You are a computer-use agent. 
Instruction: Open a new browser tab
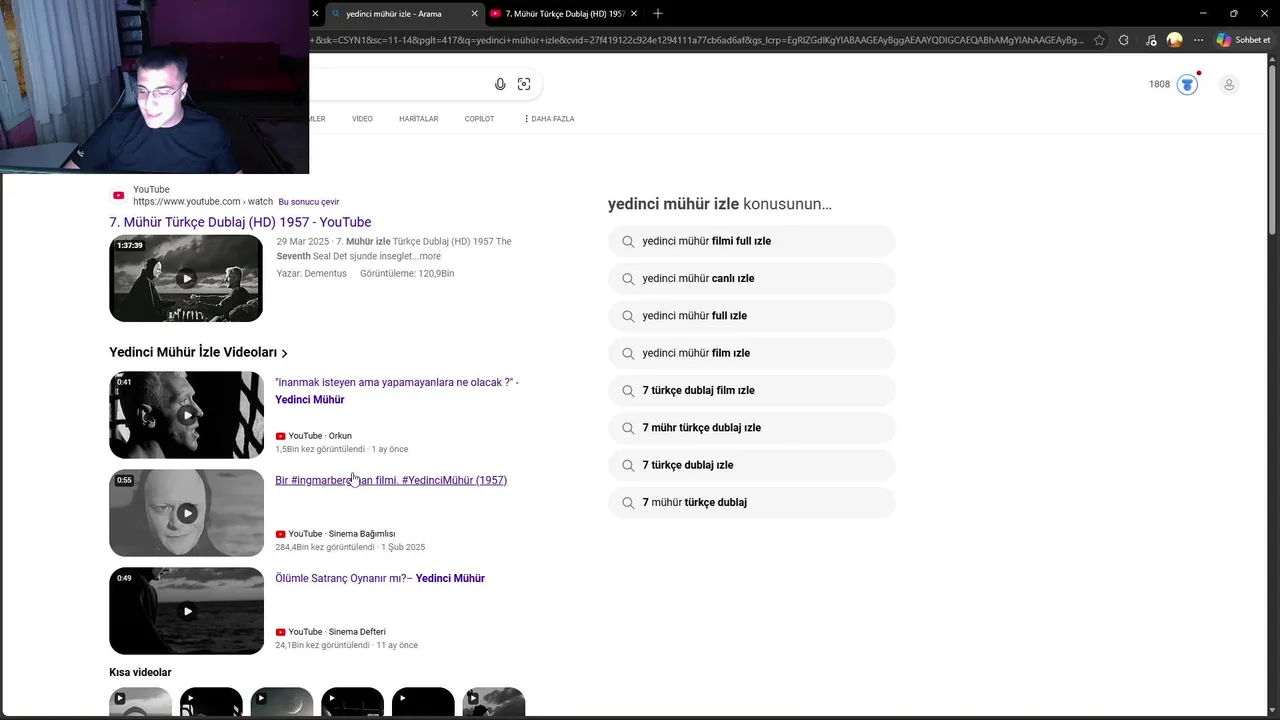(x=658, y=14)
